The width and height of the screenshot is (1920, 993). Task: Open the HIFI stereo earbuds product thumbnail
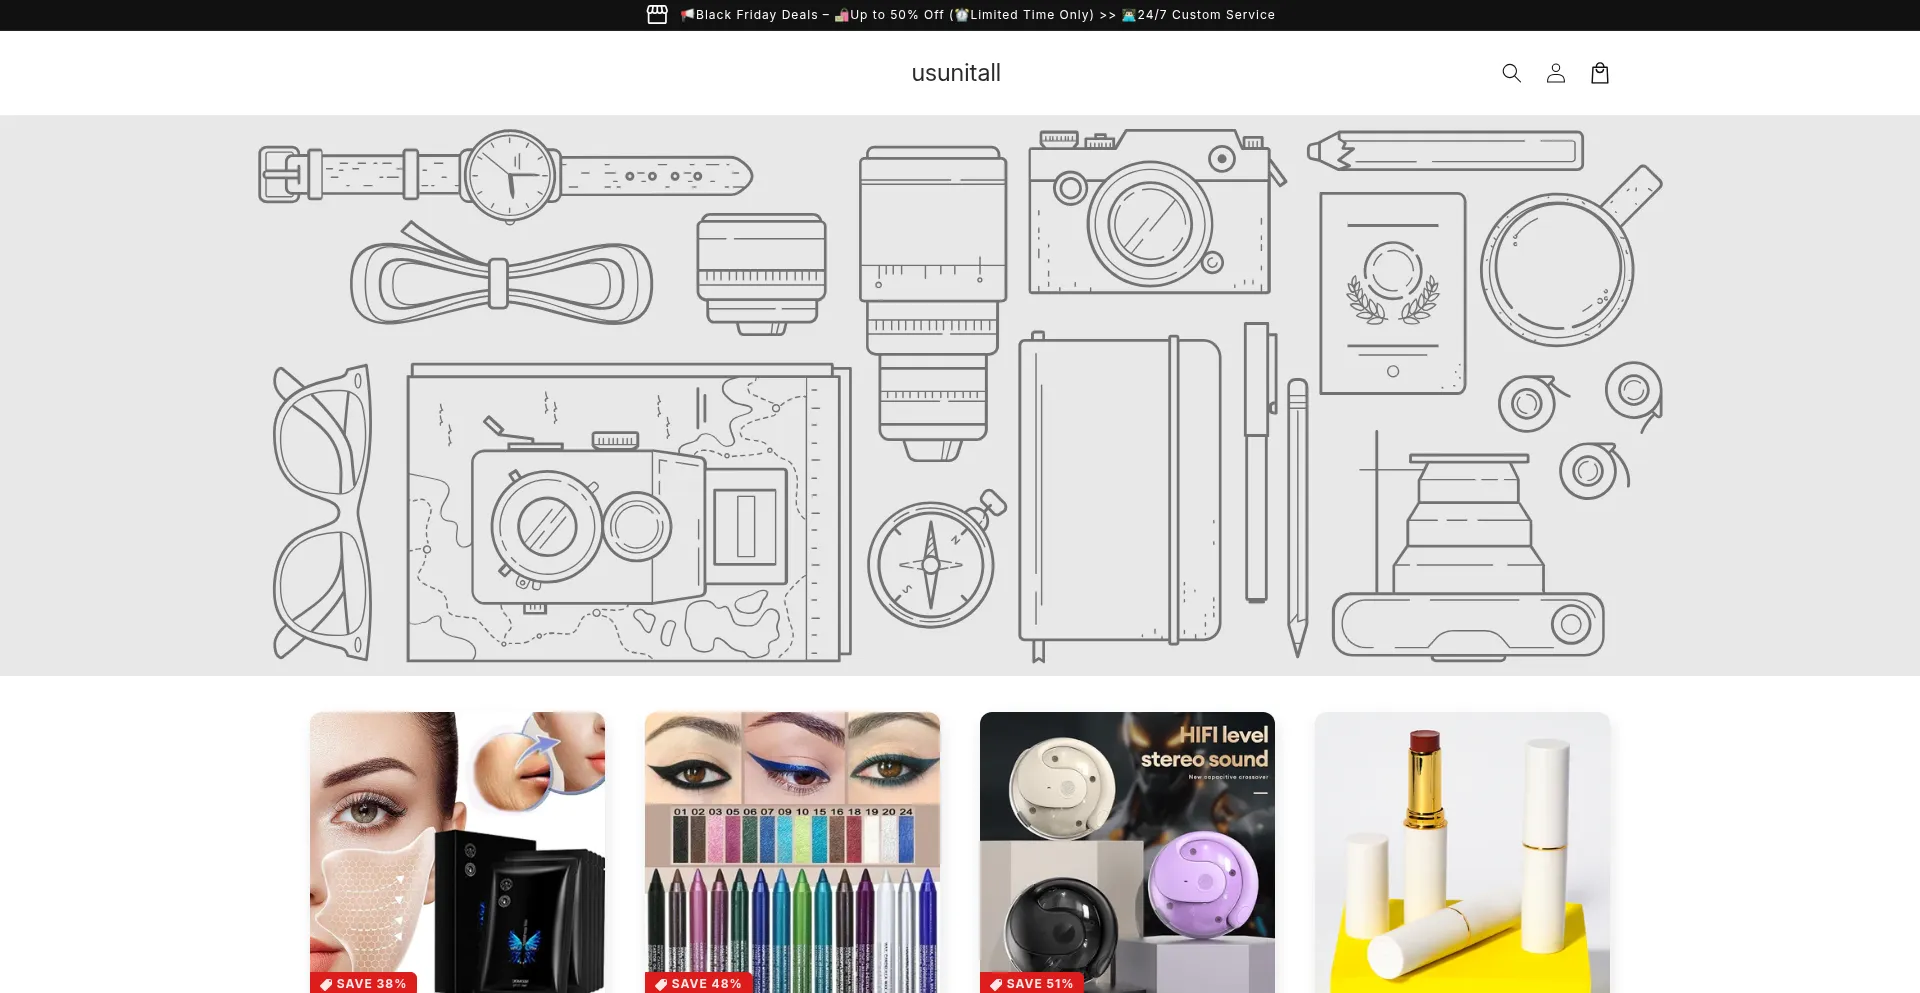1127,852
